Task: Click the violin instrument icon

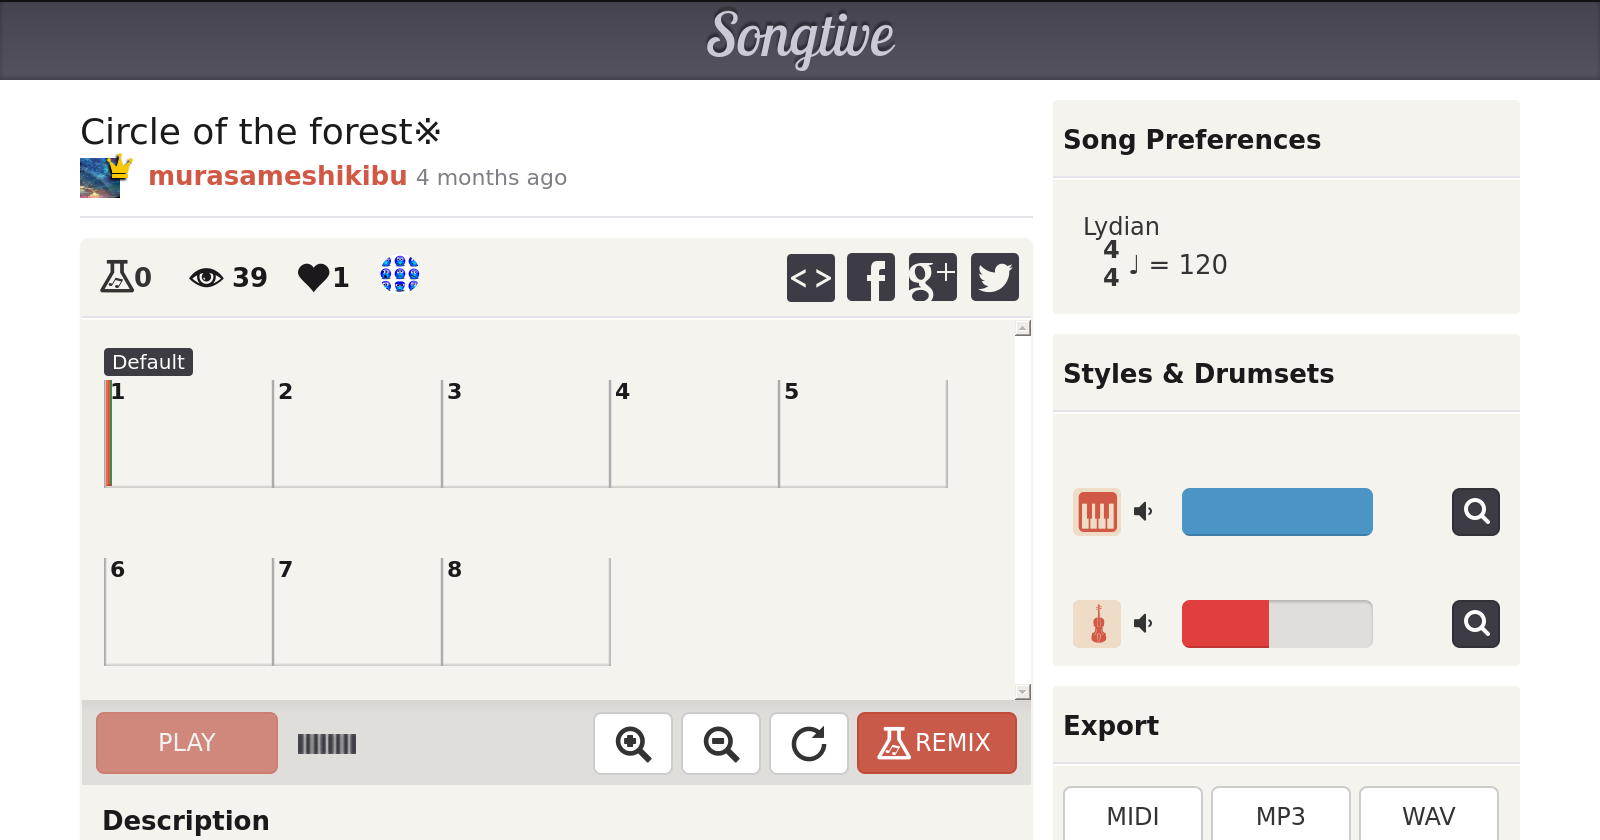Action: (1097, 624)
